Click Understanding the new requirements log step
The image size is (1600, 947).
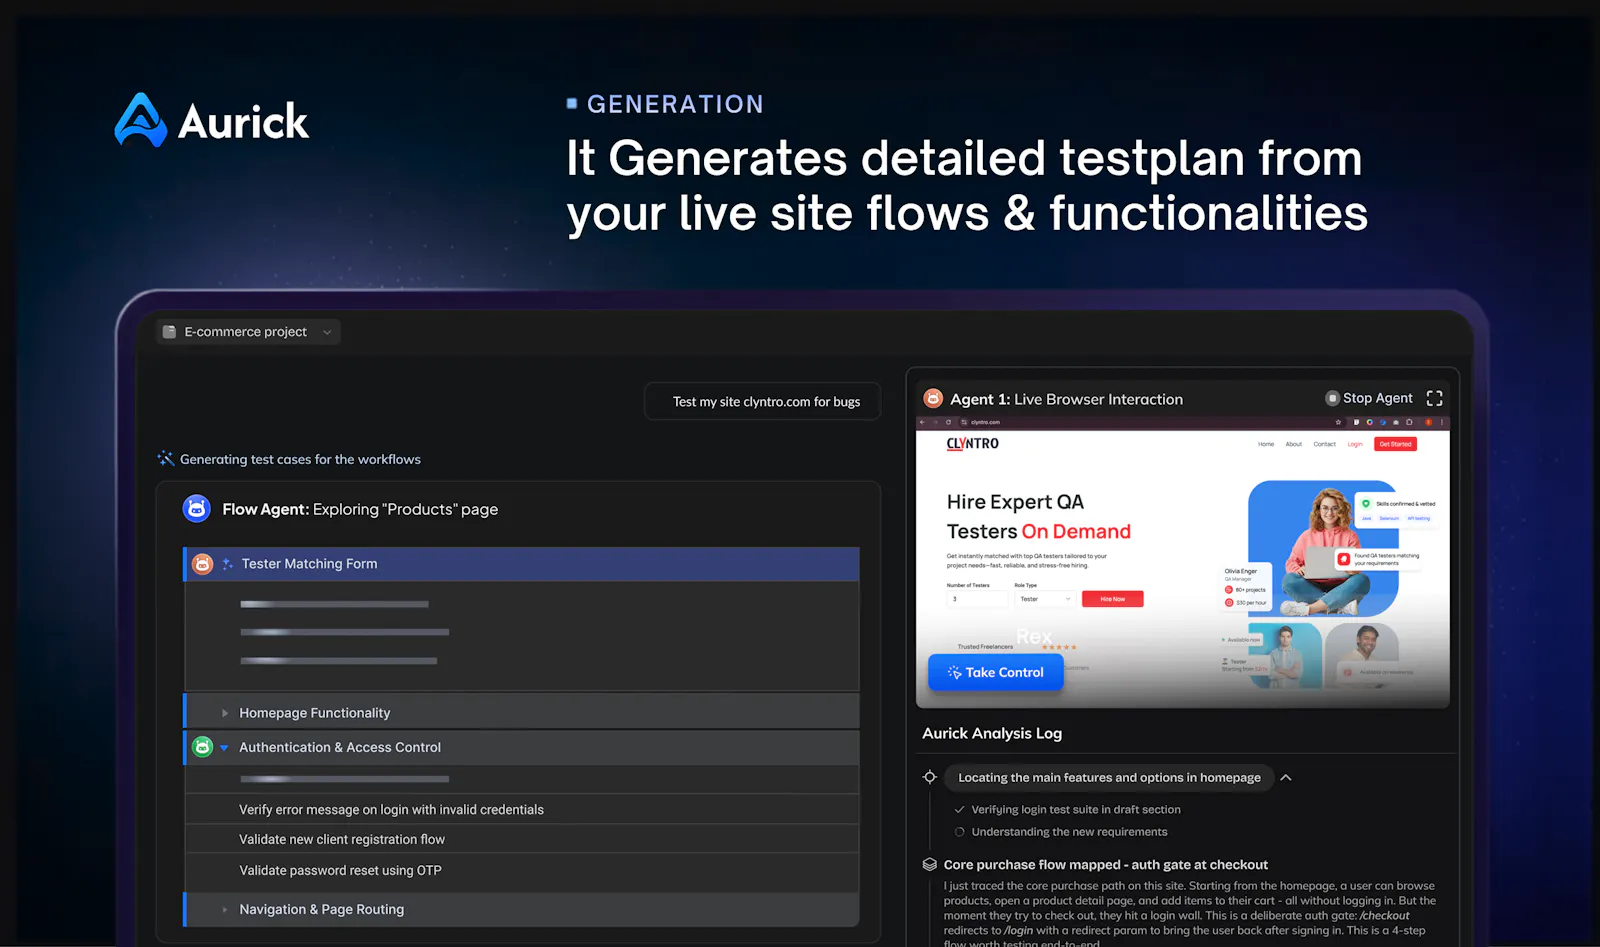[x=1069, y=832]
